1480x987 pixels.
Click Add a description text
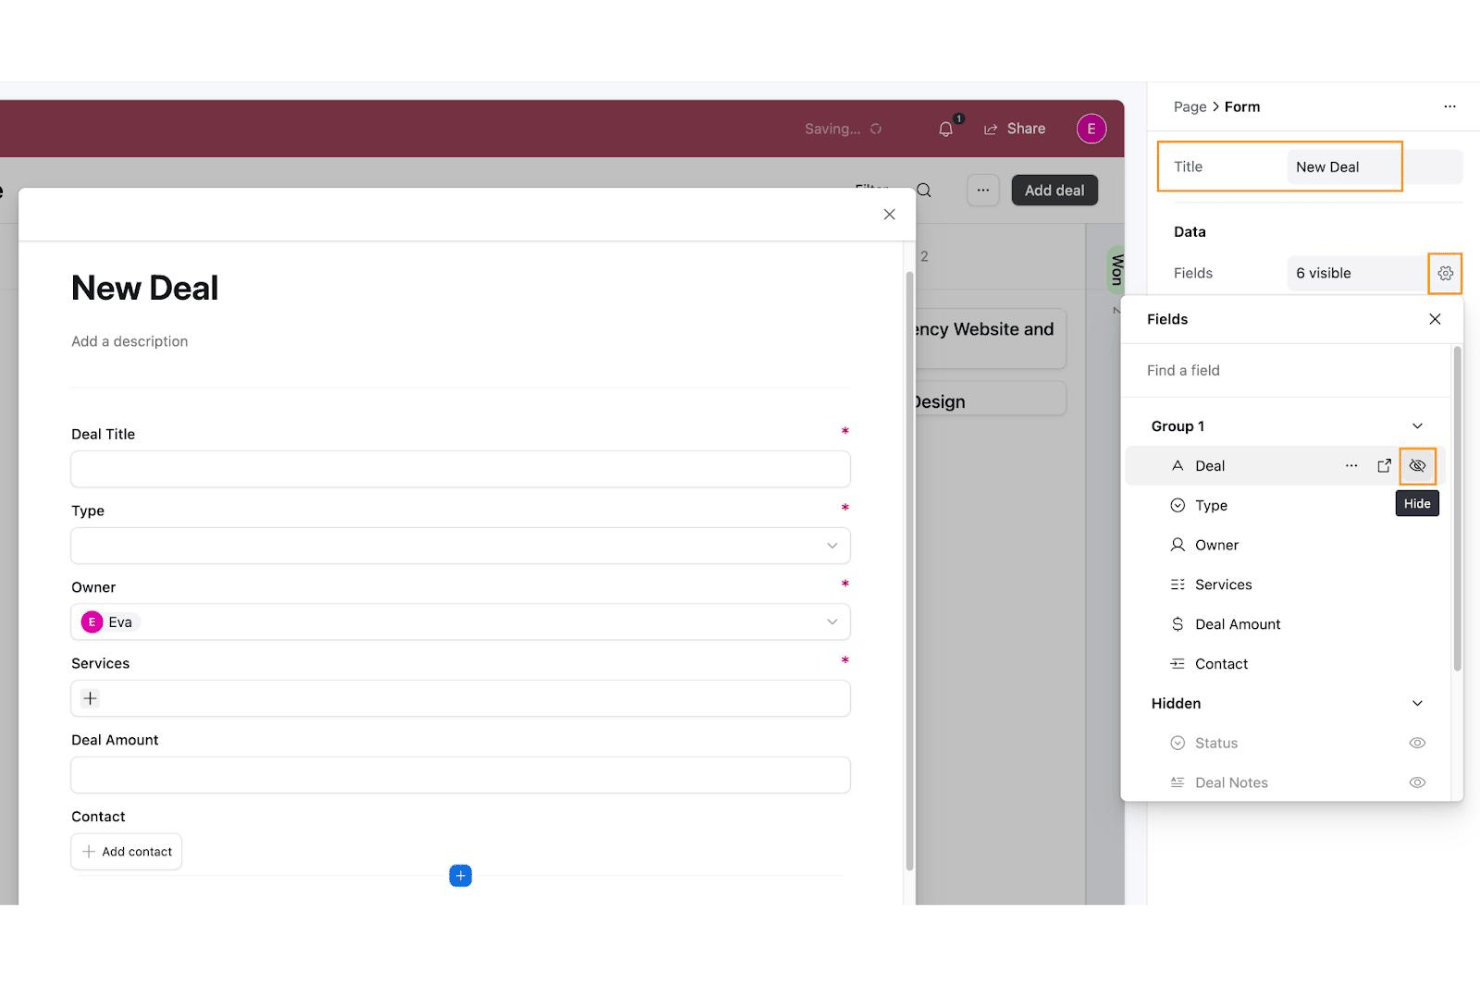[x=130, y=341]
